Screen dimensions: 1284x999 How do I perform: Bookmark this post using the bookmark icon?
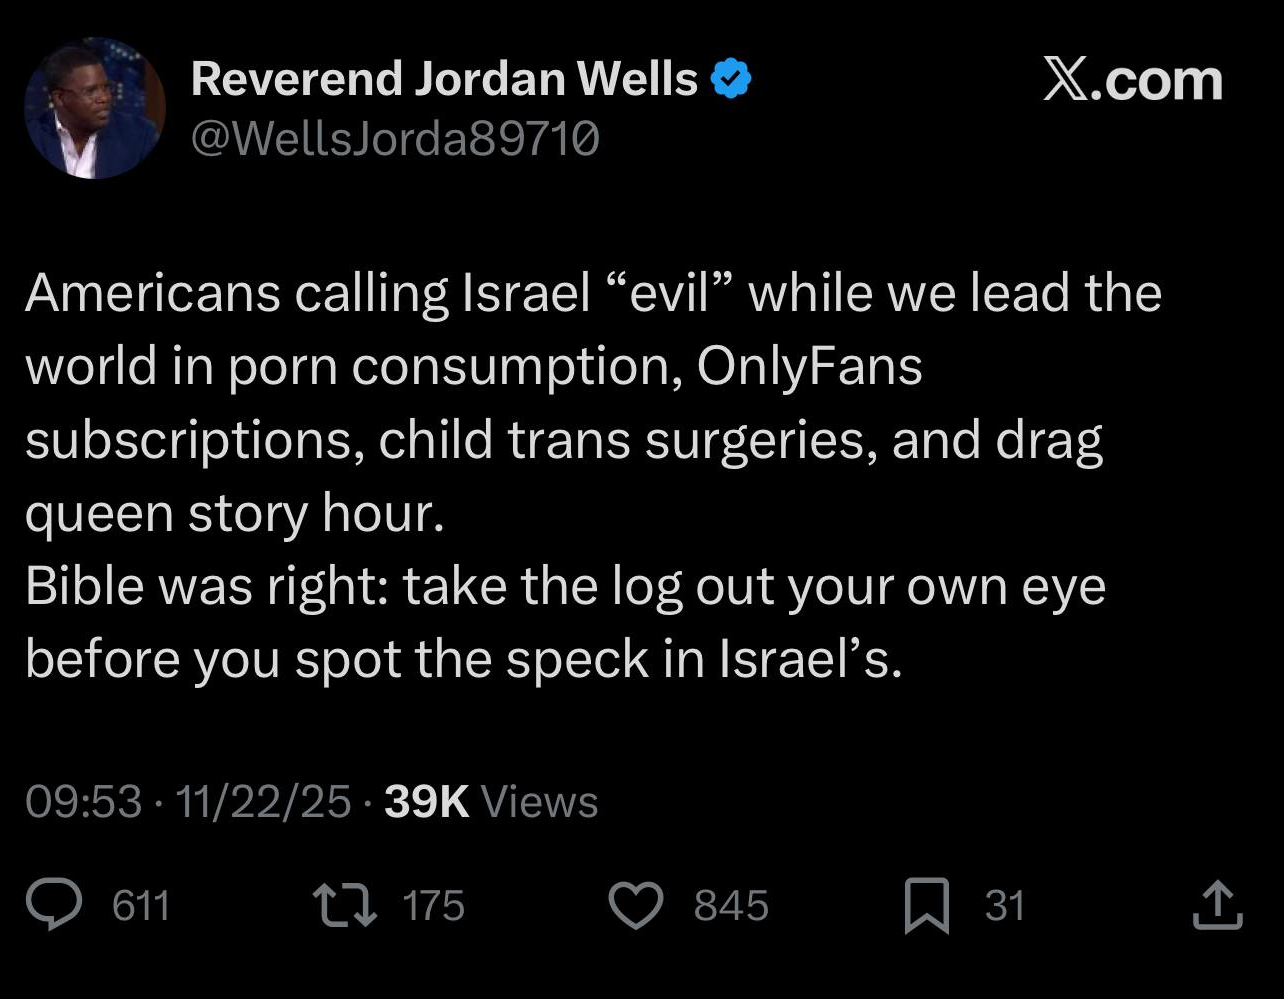[926, 907]
